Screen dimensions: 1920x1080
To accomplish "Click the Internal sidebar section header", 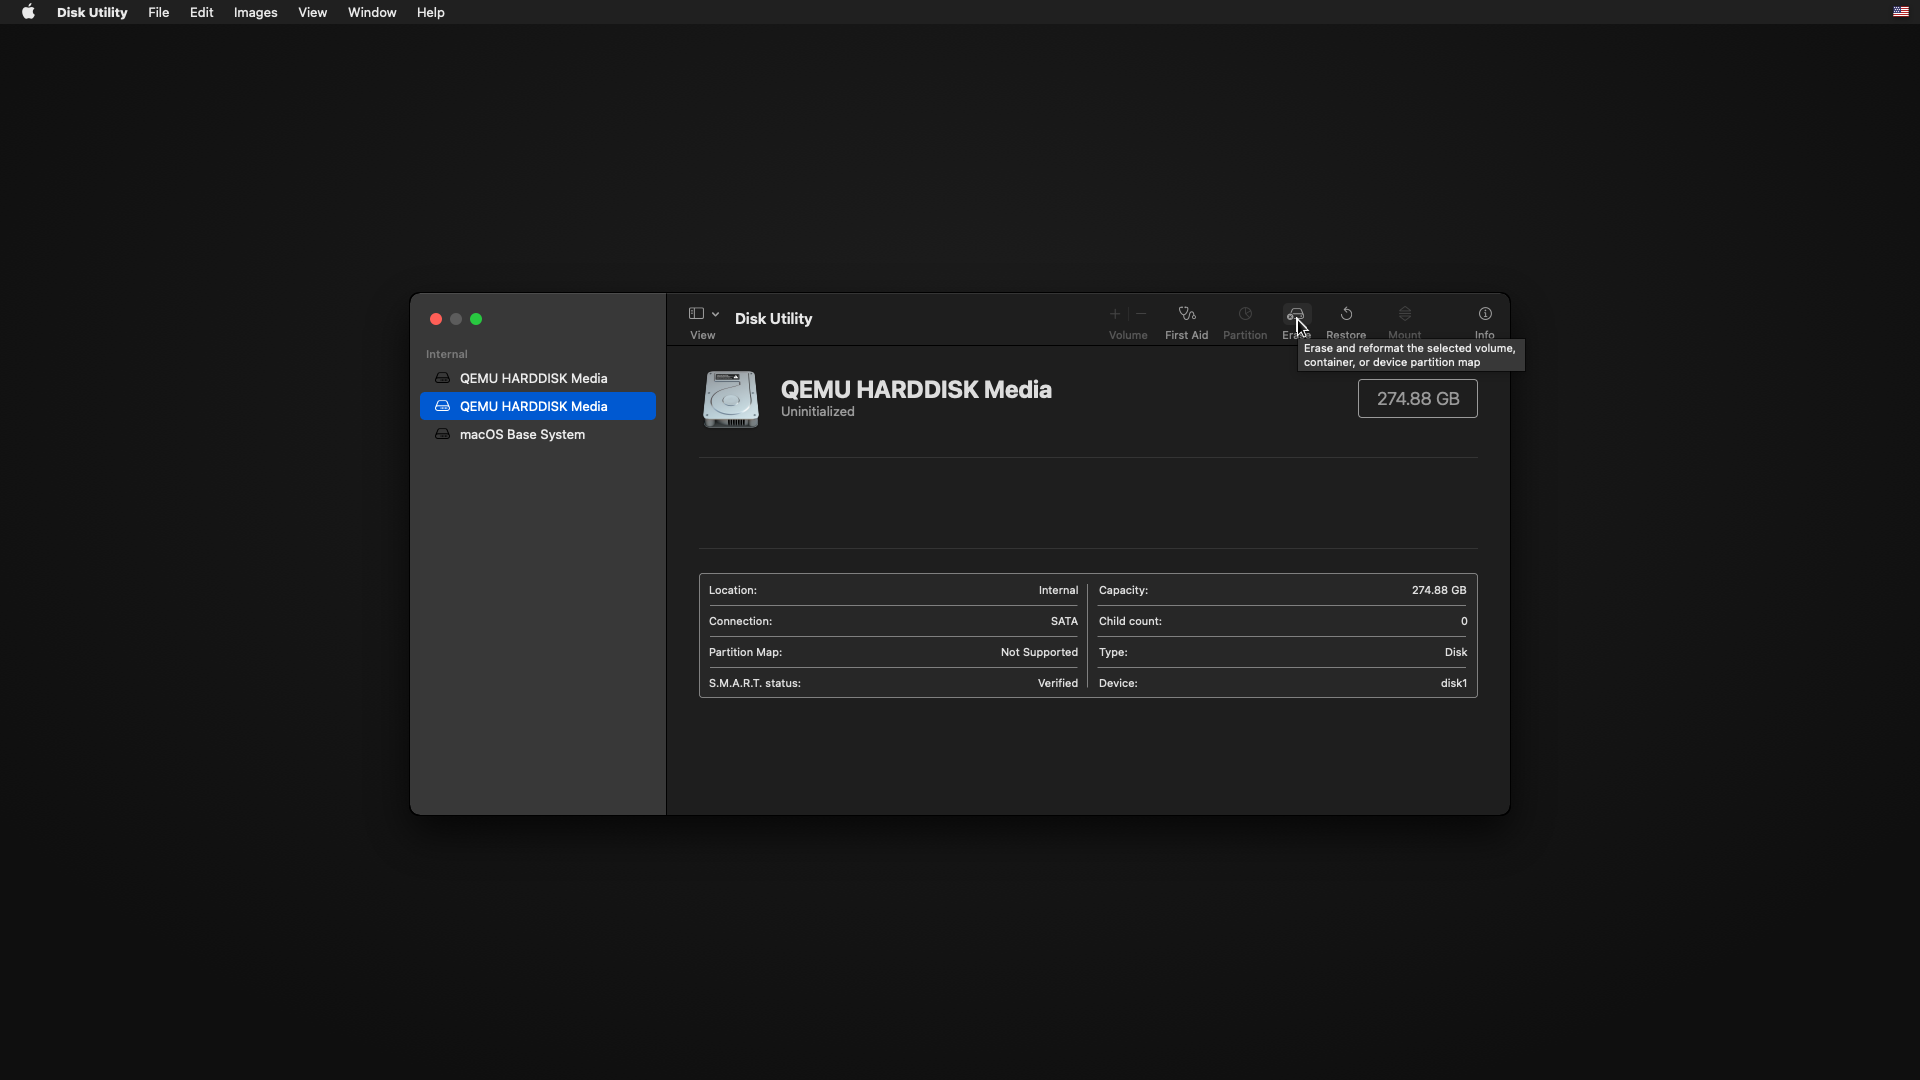I will tap(446, 354).
